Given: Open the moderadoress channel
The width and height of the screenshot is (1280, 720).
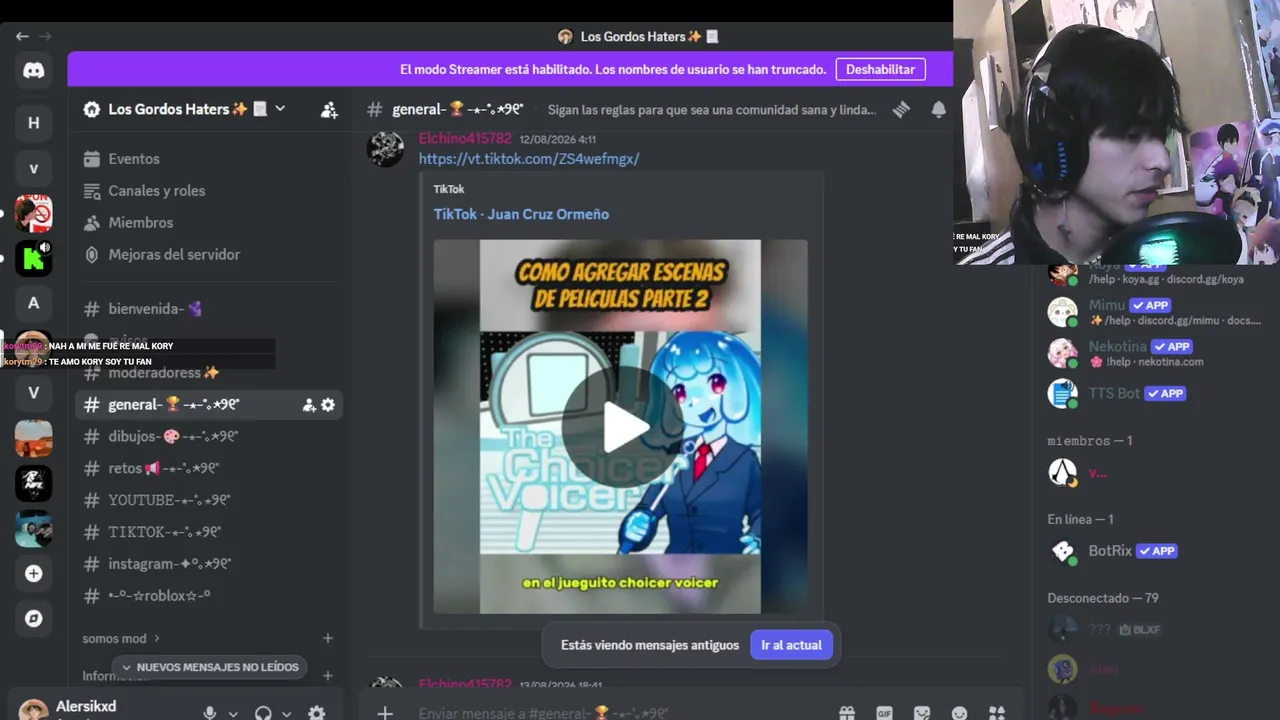Looking at the screenshot, I should click(209, 373).
